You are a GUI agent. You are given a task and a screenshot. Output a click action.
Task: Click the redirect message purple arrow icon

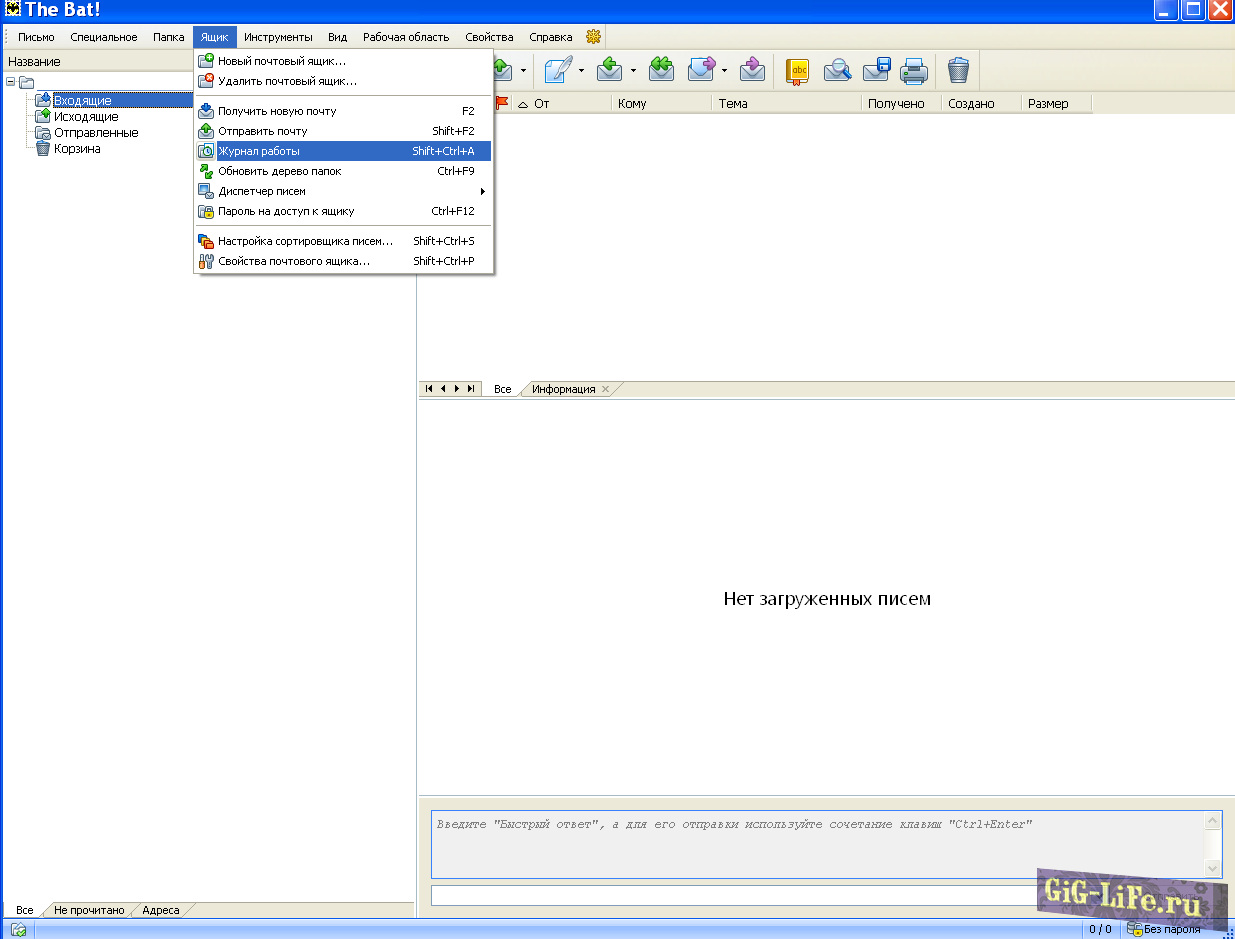point(752,70)
